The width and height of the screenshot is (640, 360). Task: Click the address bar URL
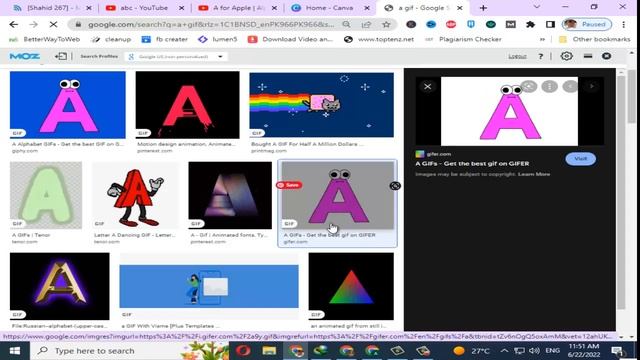pyautogui.click(x=211, y=24)
